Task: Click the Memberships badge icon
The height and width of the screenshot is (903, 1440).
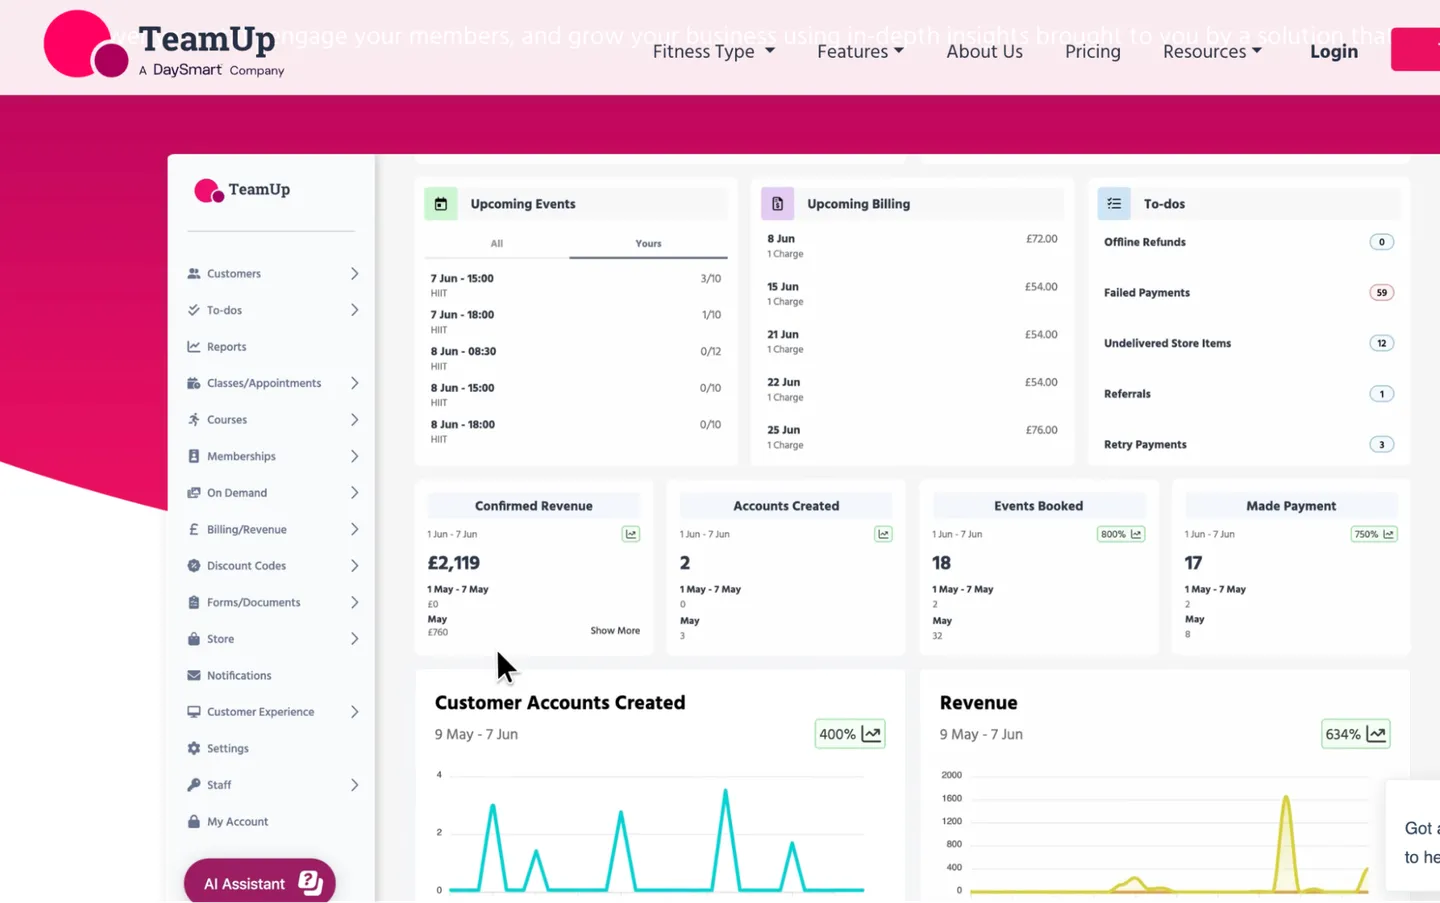Action: point(194,456)
